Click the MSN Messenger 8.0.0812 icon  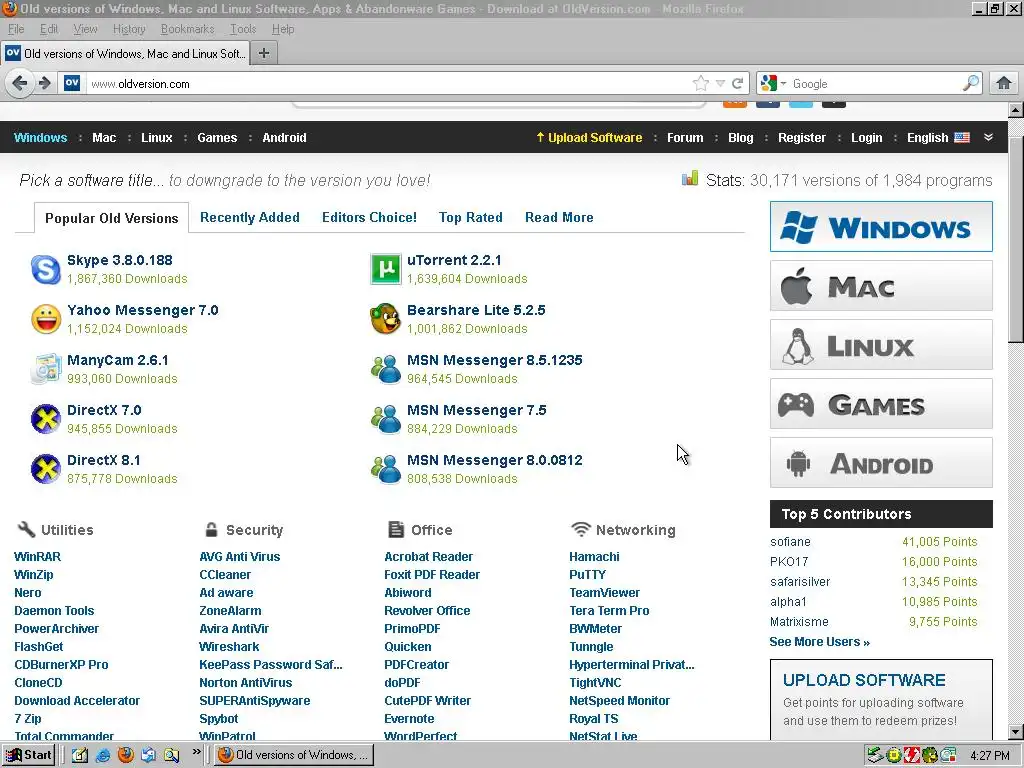(385, 469)
